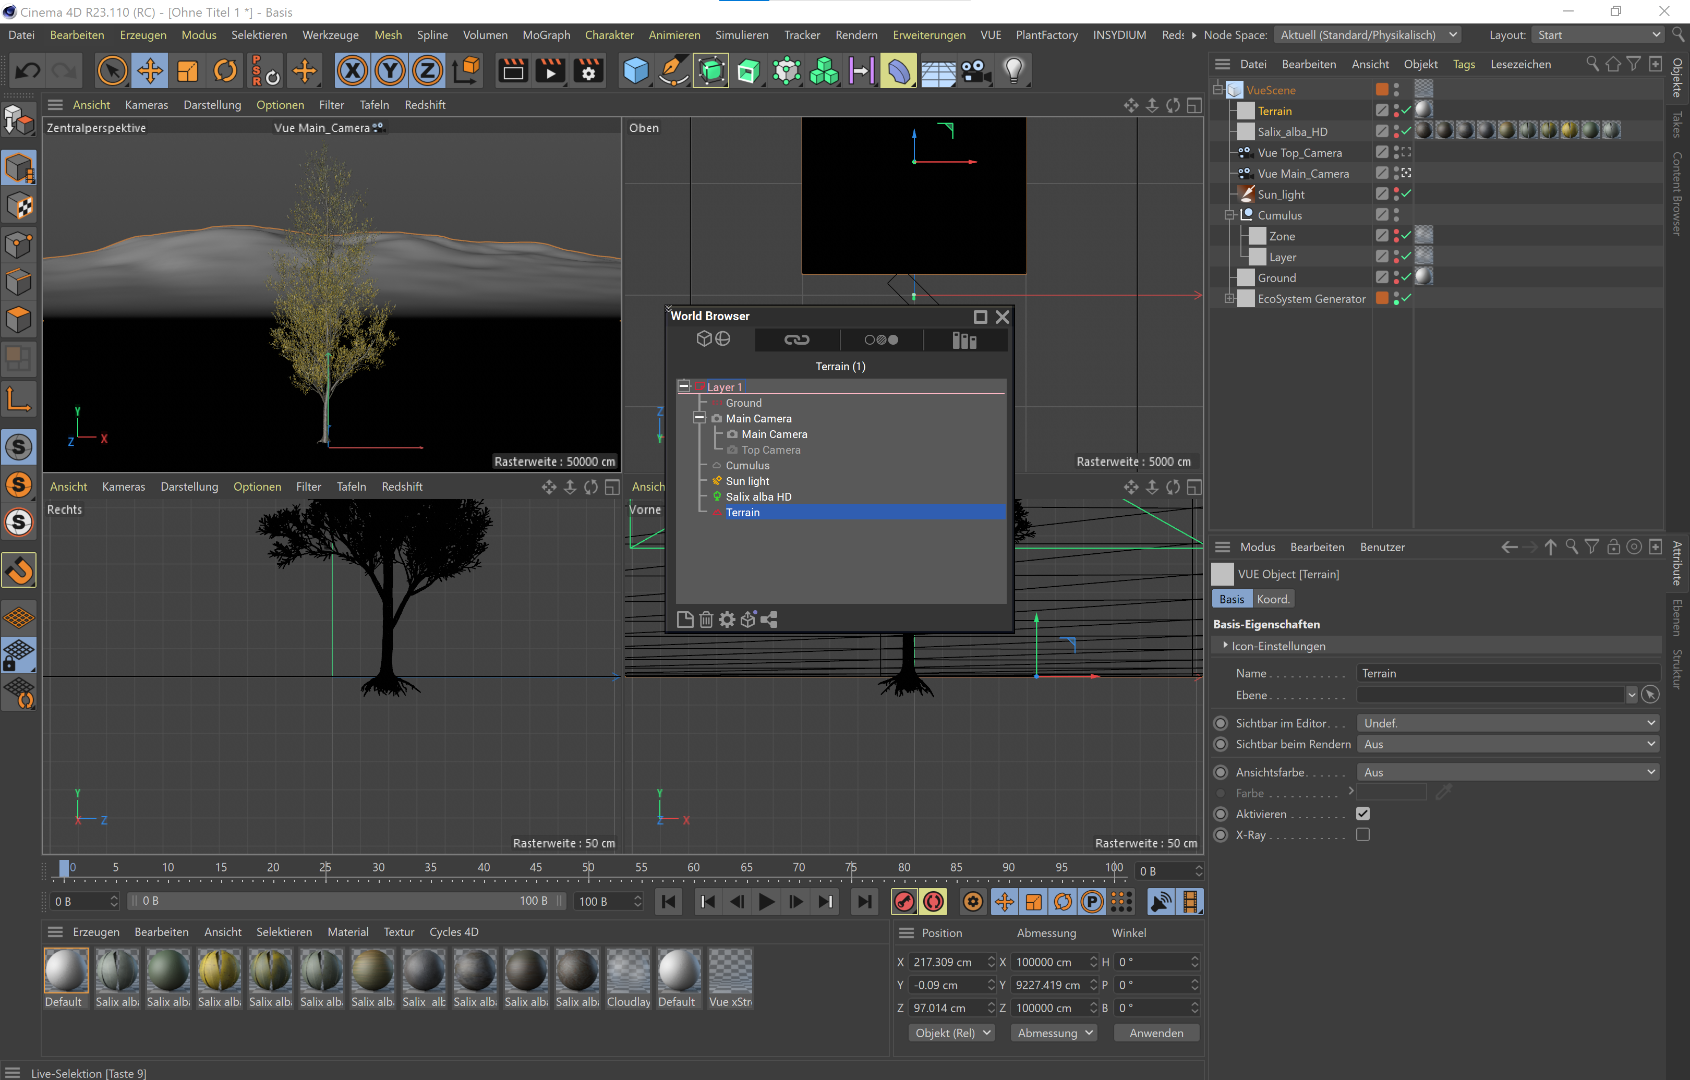
Task: Select the Cloudlay material thumbnail
Action: (x=628, y=978)
